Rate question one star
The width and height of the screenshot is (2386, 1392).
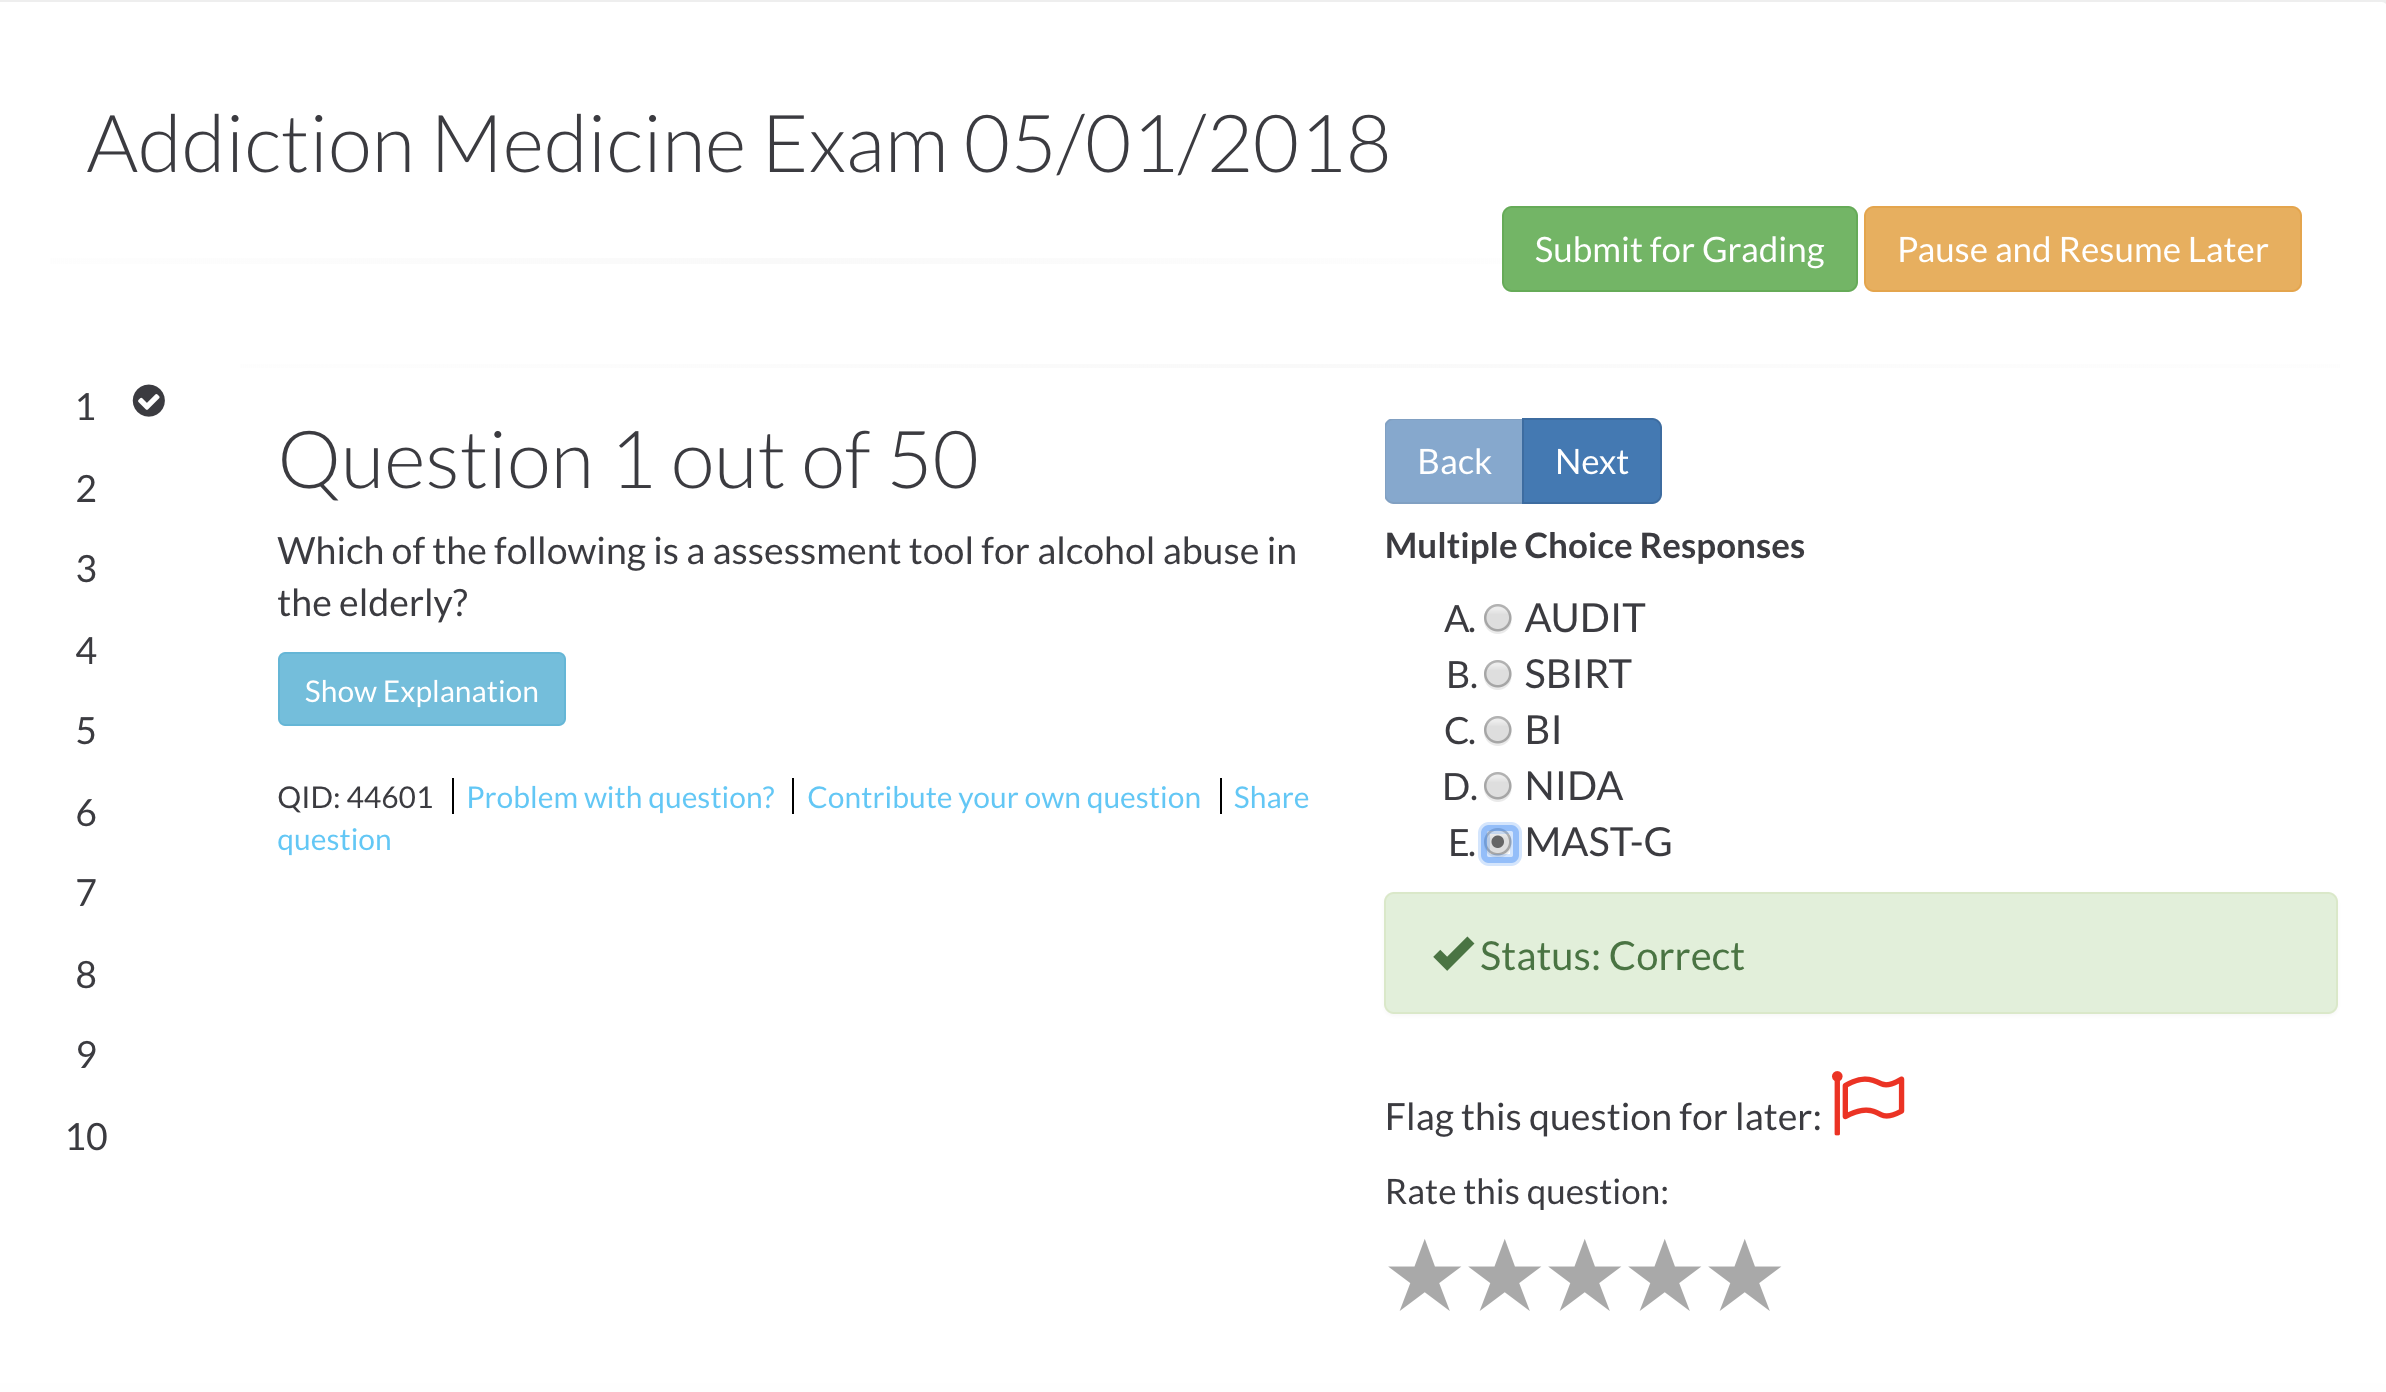tap(1424, 1276)
